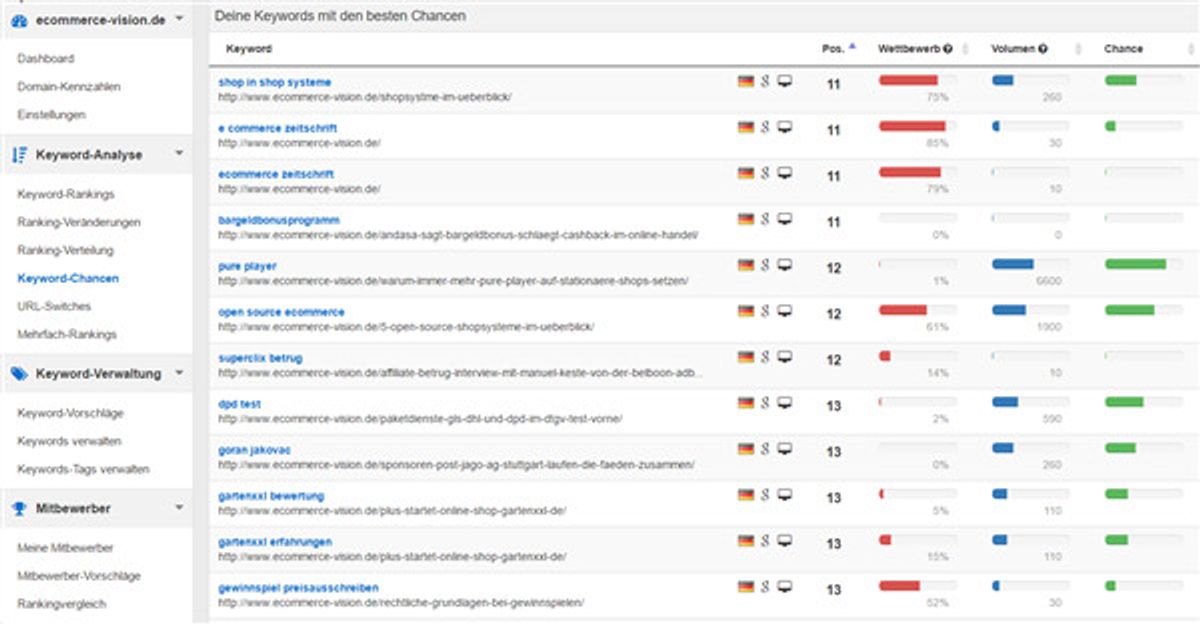The height and width of the screenshot is (624, 1200).
Task: Collapse the Mitbewerber section arrow
Action: (x=178, y=507)
